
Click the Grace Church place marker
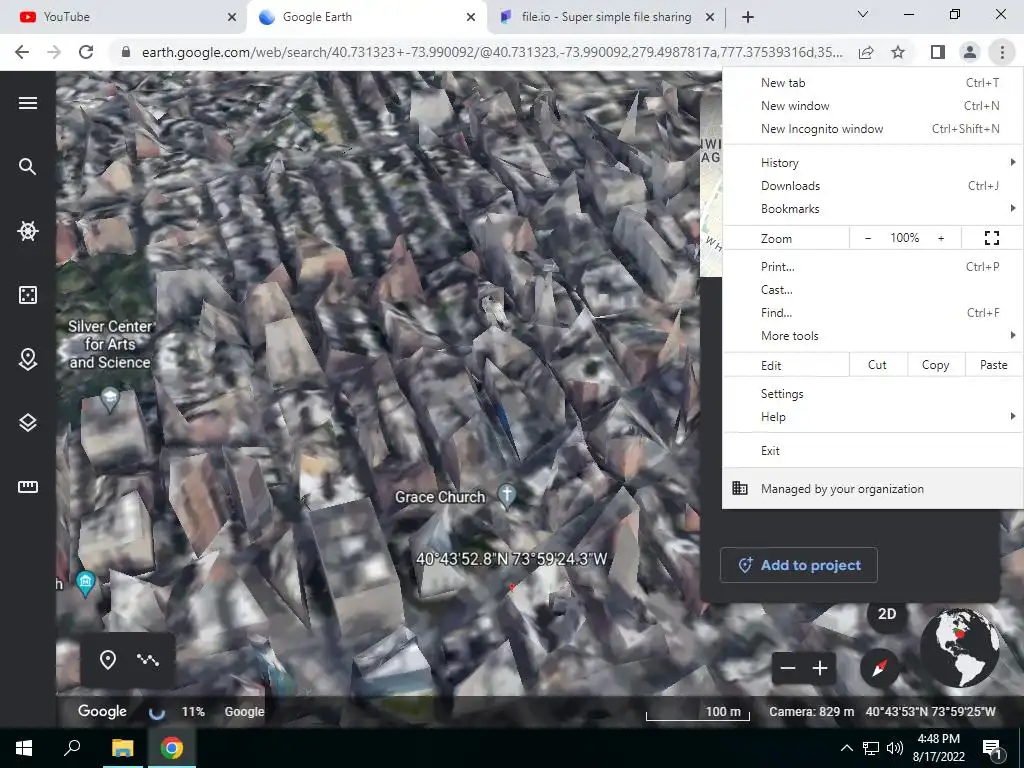point(507,495)
